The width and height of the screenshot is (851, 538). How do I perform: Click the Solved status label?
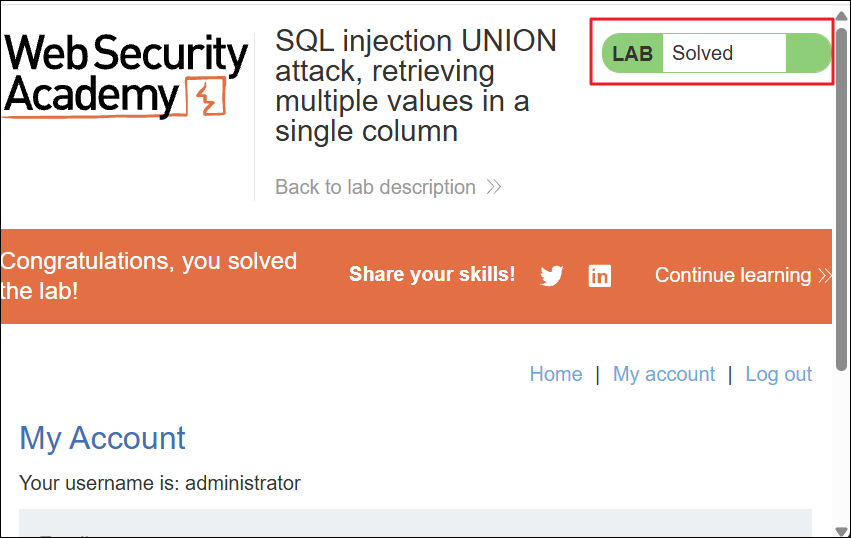pos(702,53)
